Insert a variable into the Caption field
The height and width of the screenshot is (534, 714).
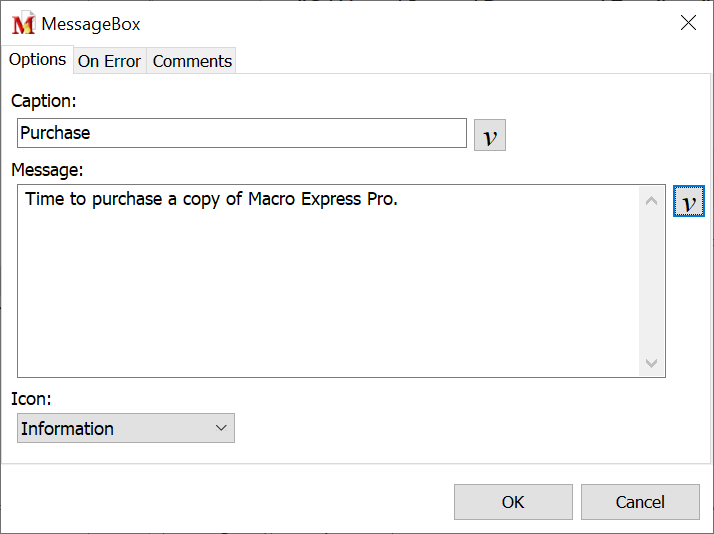(x=490, y=135)
